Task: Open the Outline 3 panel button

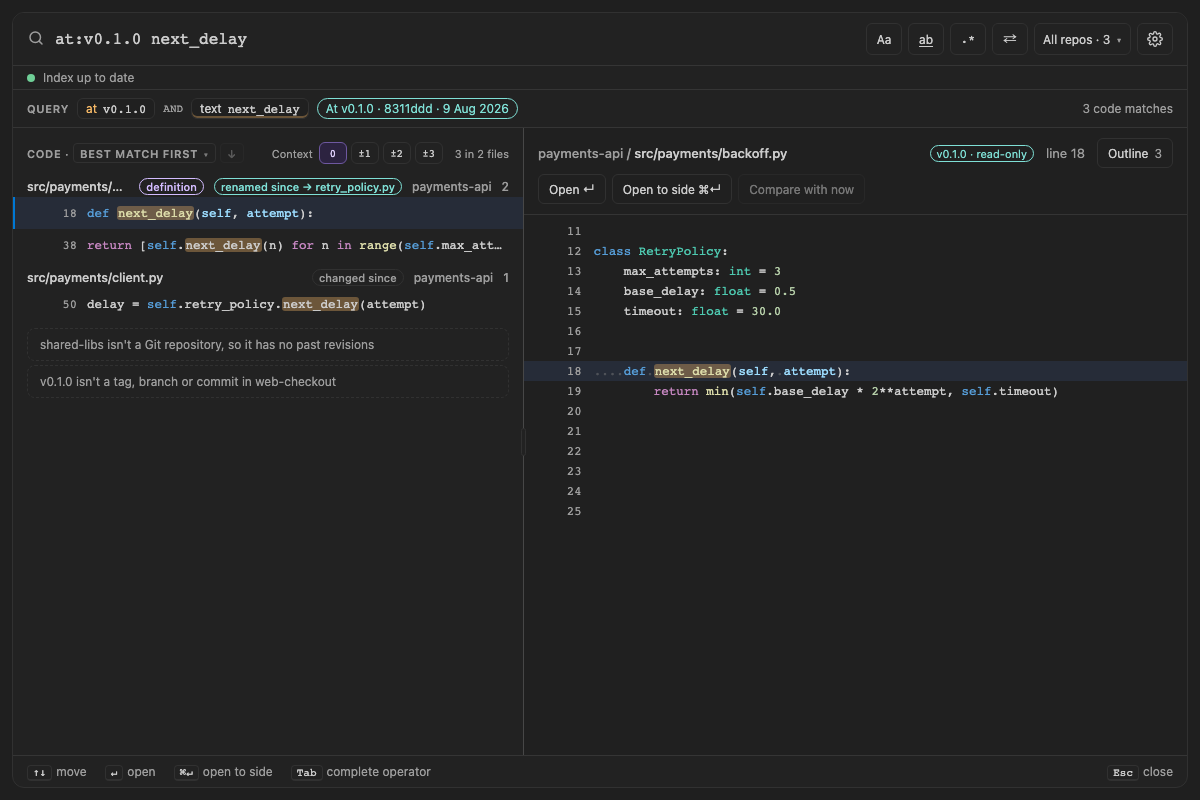Action: (x=1135, y=154)
